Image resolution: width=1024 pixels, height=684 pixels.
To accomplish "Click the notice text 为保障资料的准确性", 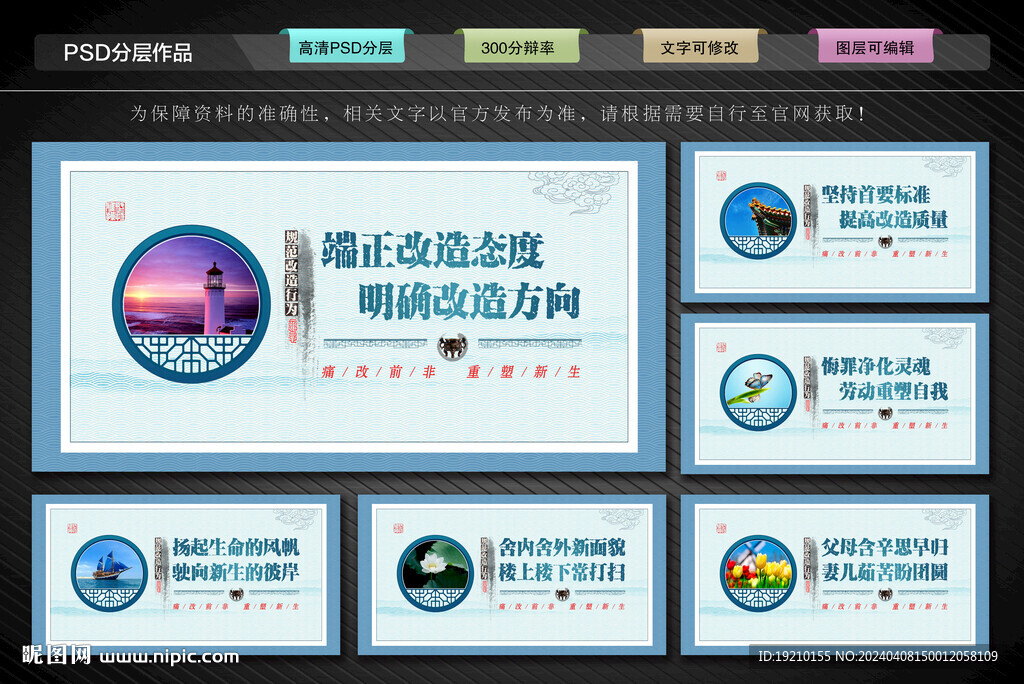I will 225,114.
